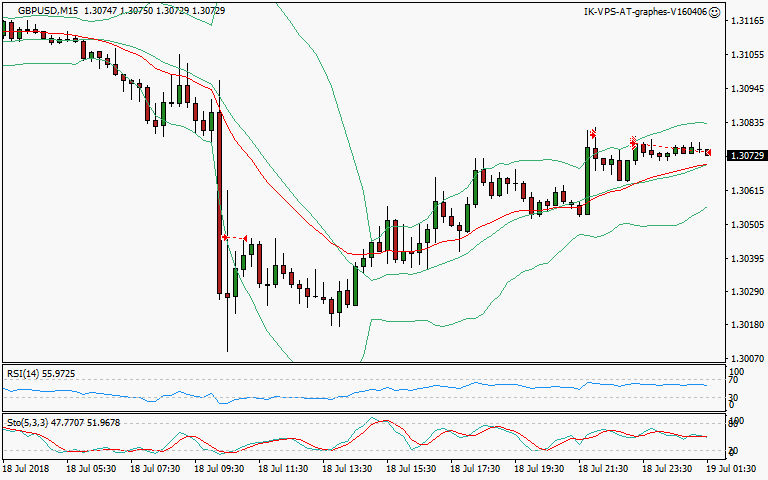This screenshot has width=768, height=480.
Task: Click the RSI 70 level label
Action: tap(733, 380)
